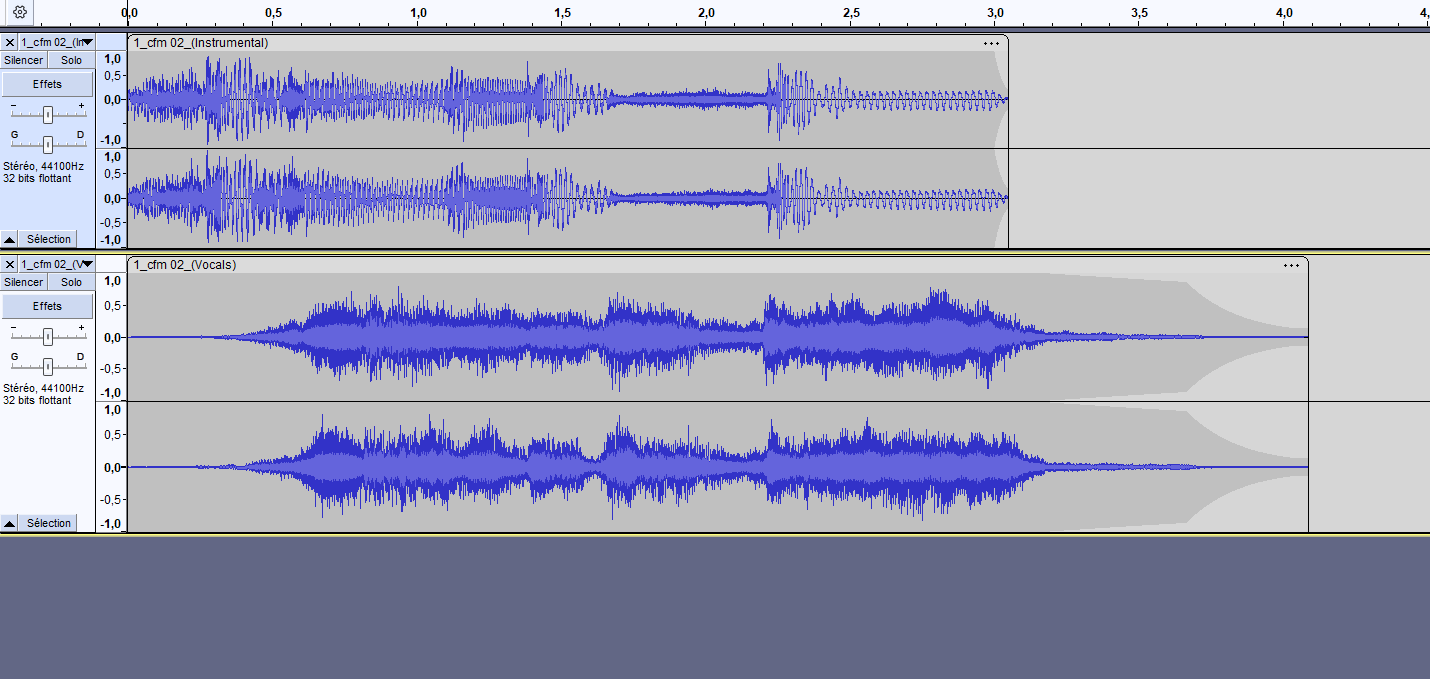
Task: Toggle Silencer on the Instrumental track
Action: [x=23, y=60]
